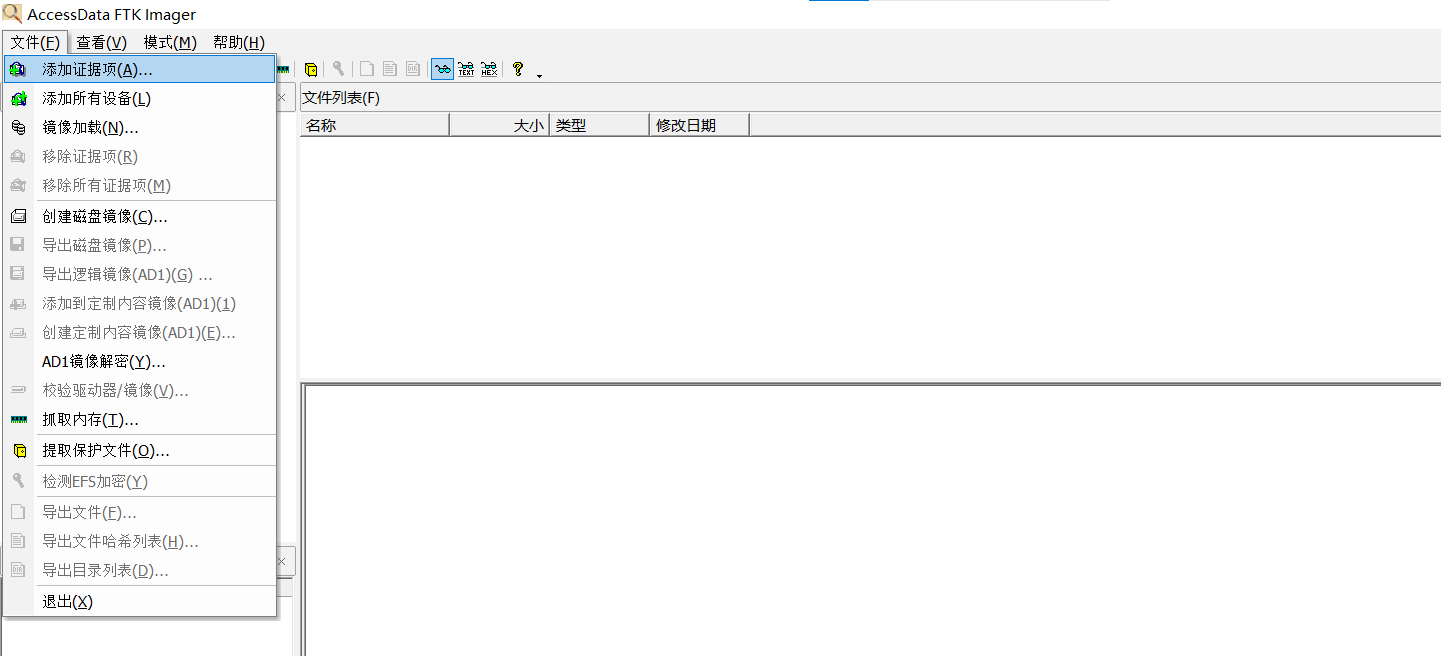
Task: Choose 添加所有设备(L) menu entry
Action: pyautogui.click(x=139, y=98)
